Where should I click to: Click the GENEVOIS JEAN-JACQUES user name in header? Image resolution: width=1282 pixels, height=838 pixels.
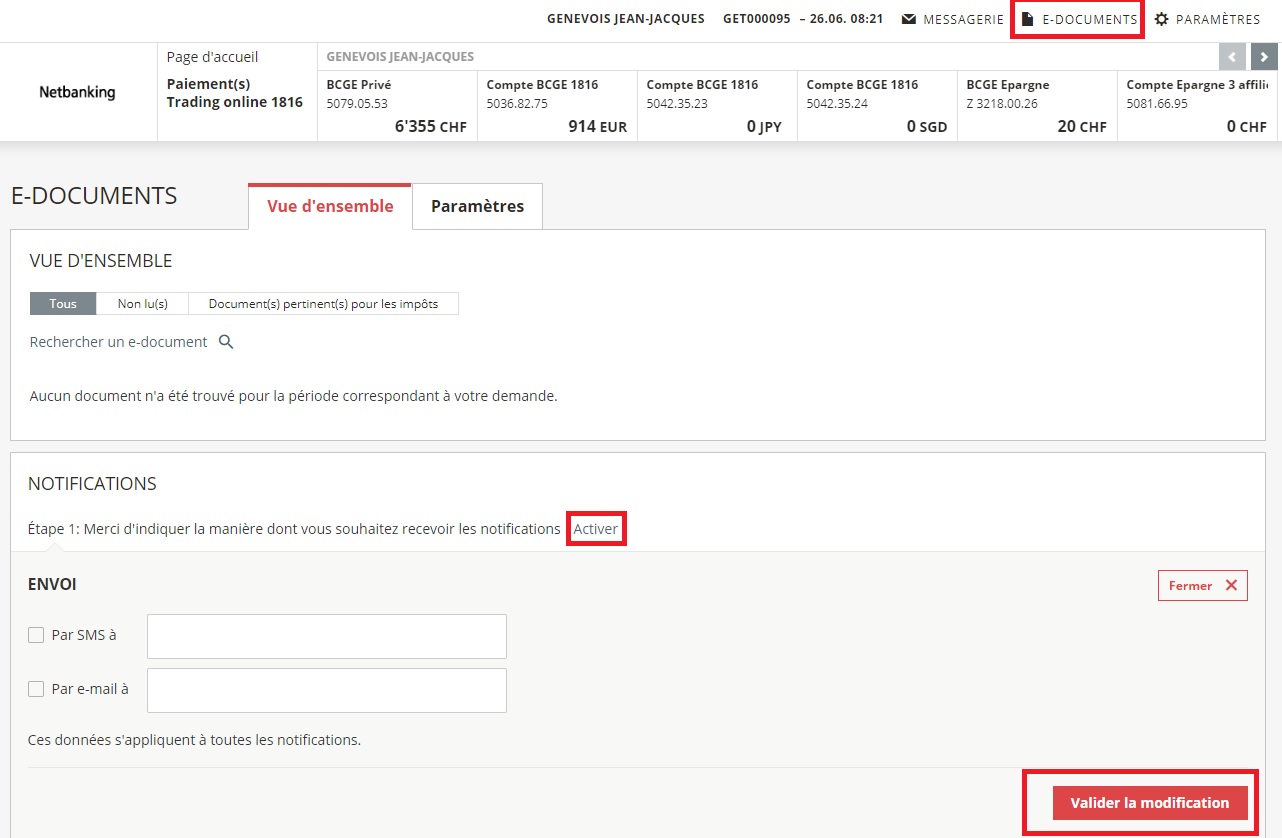626,19
